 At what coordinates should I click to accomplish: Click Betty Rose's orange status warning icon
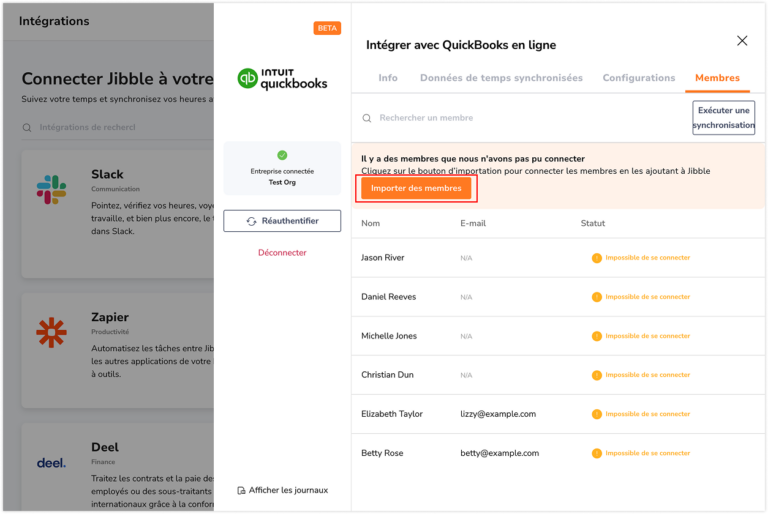coord(597,453)
